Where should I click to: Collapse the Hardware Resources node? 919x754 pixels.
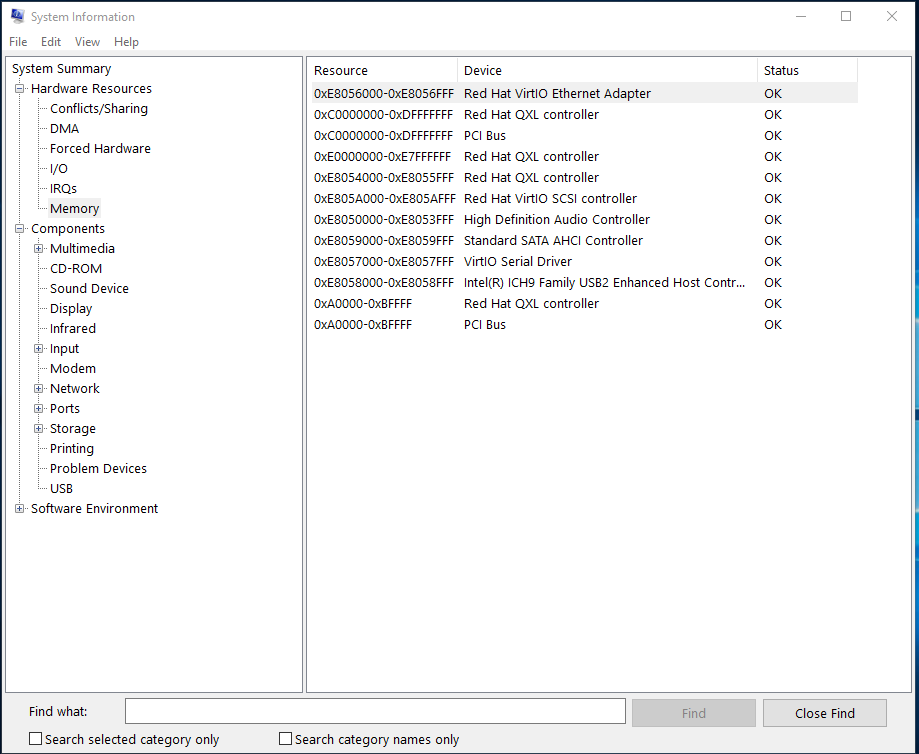click(20, 89)
